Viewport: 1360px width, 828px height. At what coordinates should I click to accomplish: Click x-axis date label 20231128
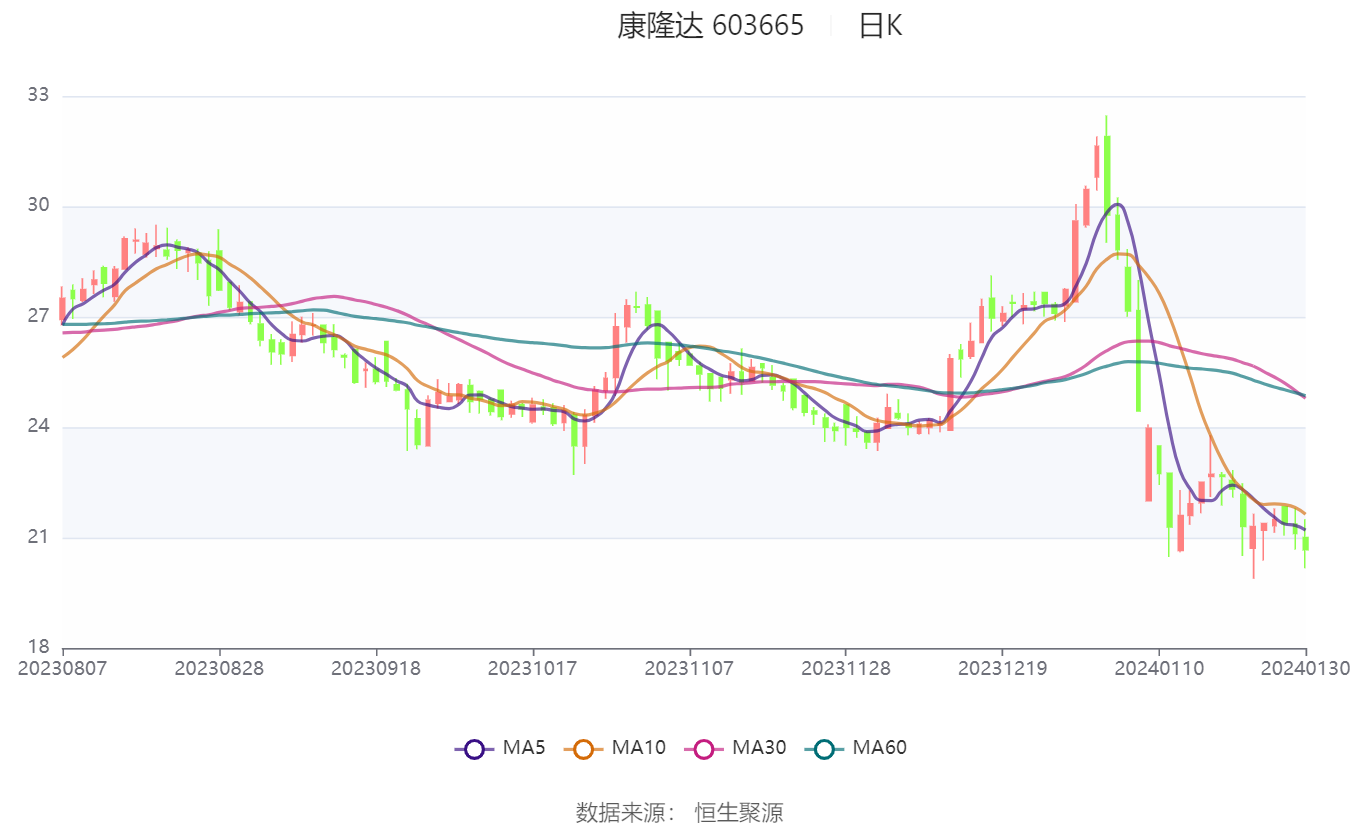pos(846,668)
